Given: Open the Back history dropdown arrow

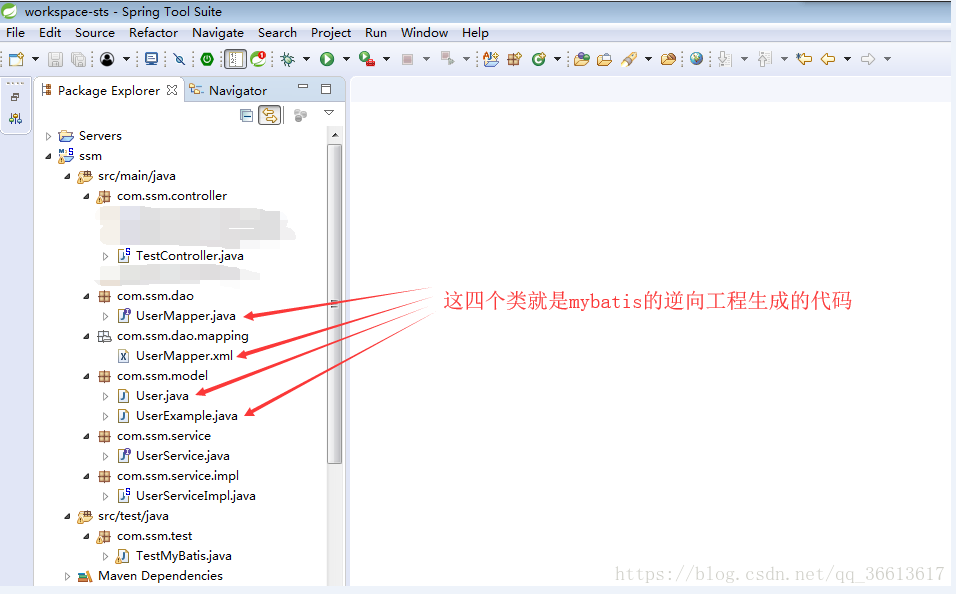Looking at the screenshot, I should click(847, 59).
